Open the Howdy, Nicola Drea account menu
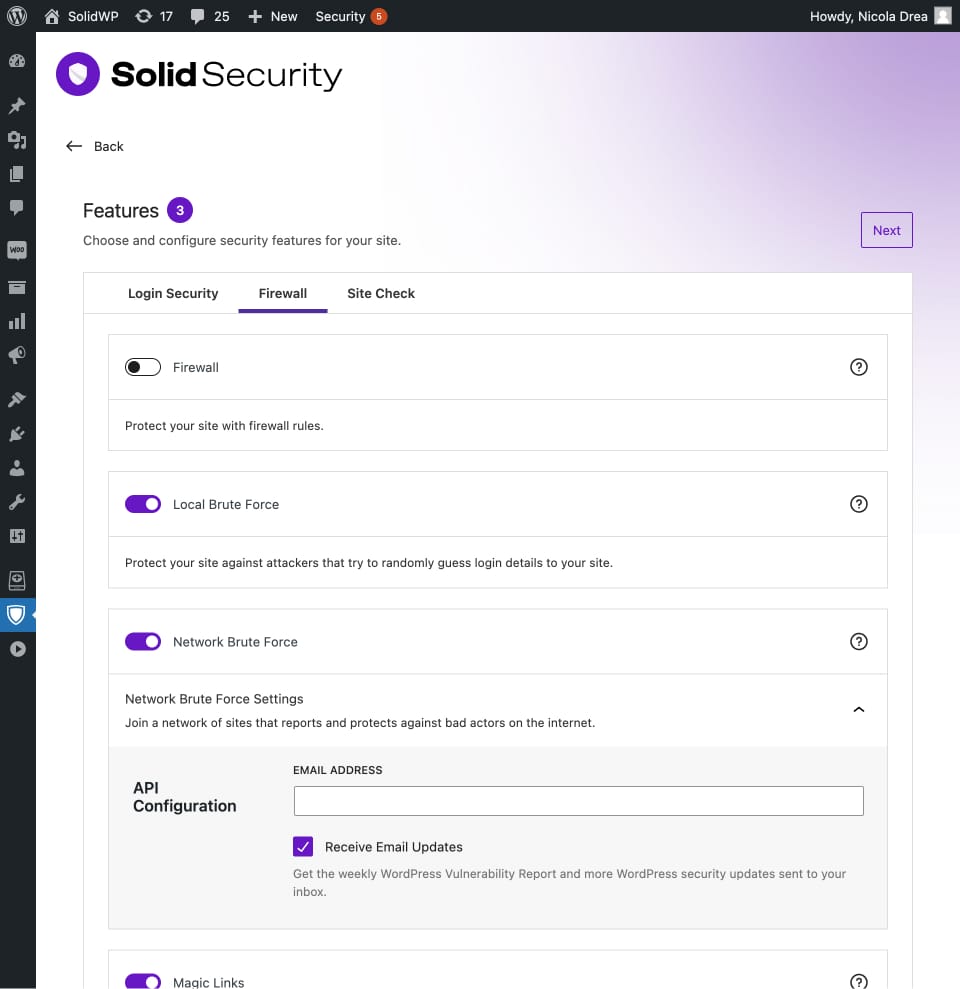 [x=881, y=16]
